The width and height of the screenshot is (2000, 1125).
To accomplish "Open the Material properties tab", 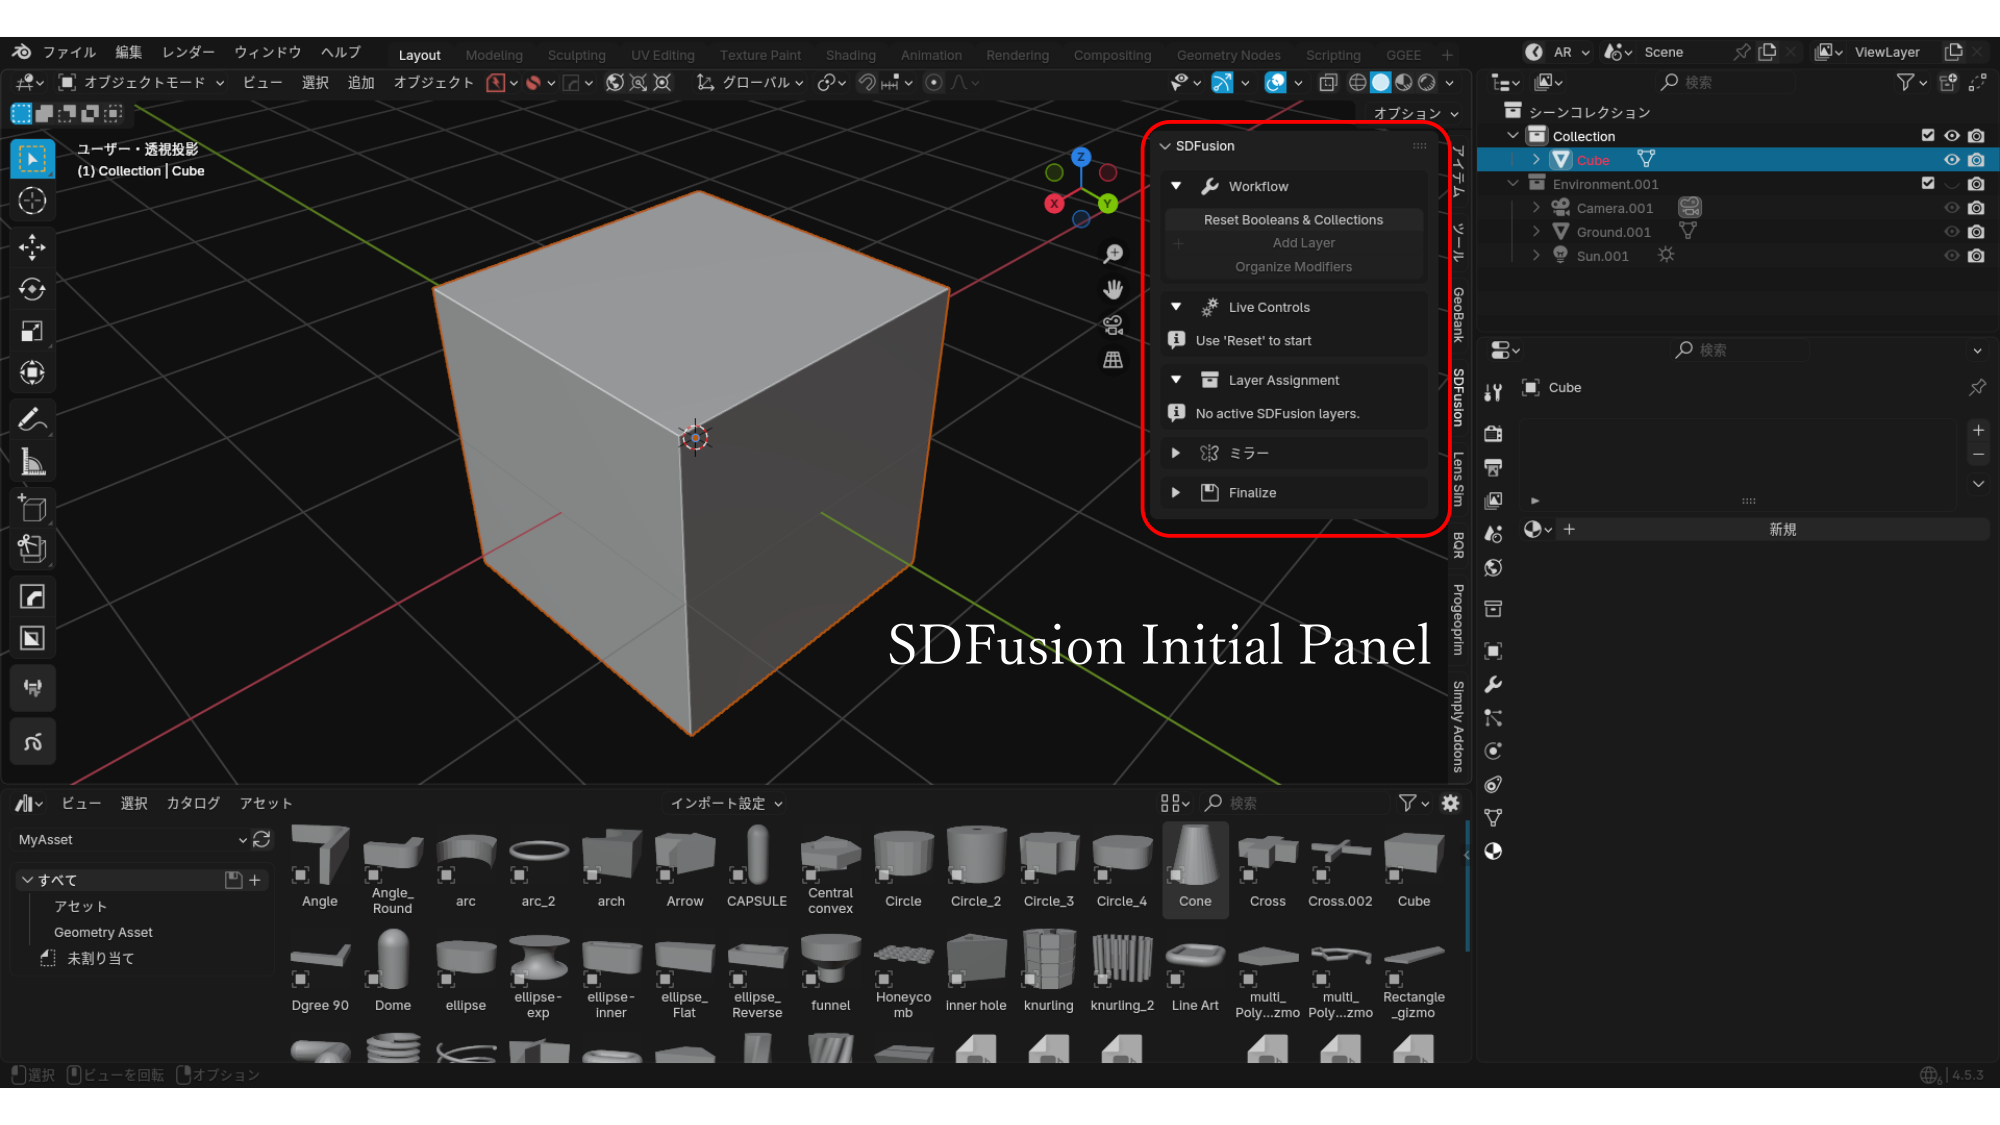I will click(x=1493, y=851).
